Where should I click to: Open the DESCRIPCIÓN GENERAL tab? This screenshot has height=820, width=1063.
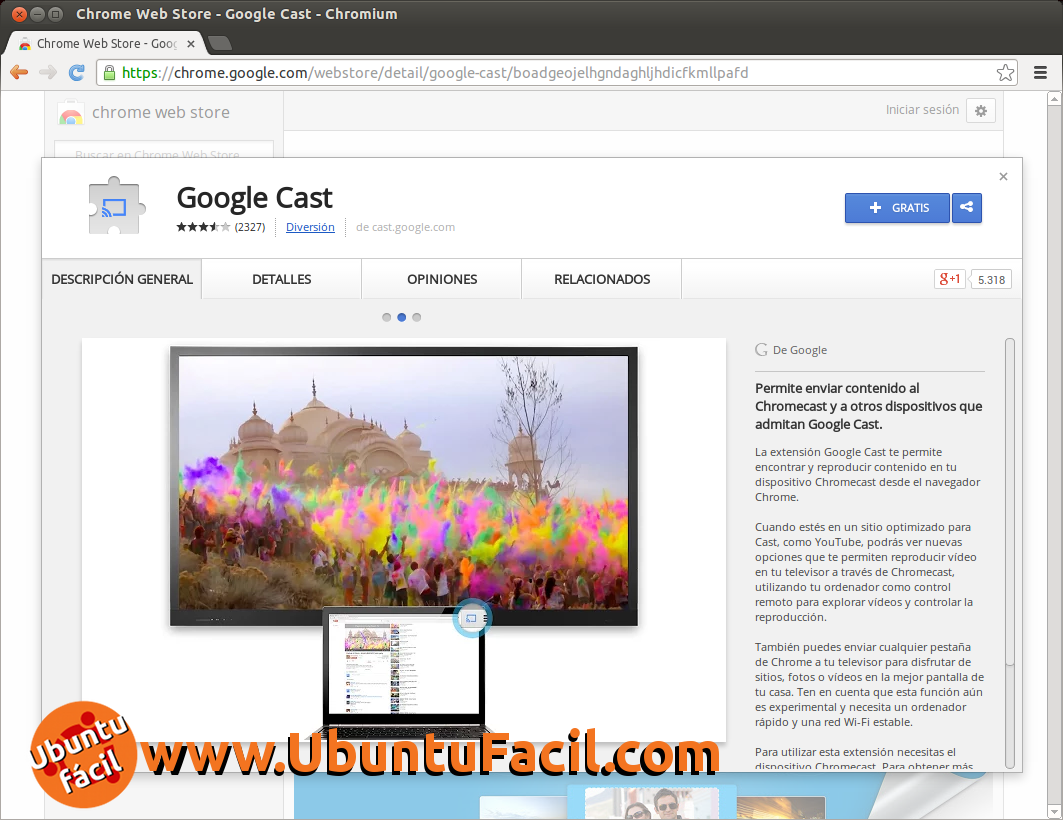(x=122, y=279)
